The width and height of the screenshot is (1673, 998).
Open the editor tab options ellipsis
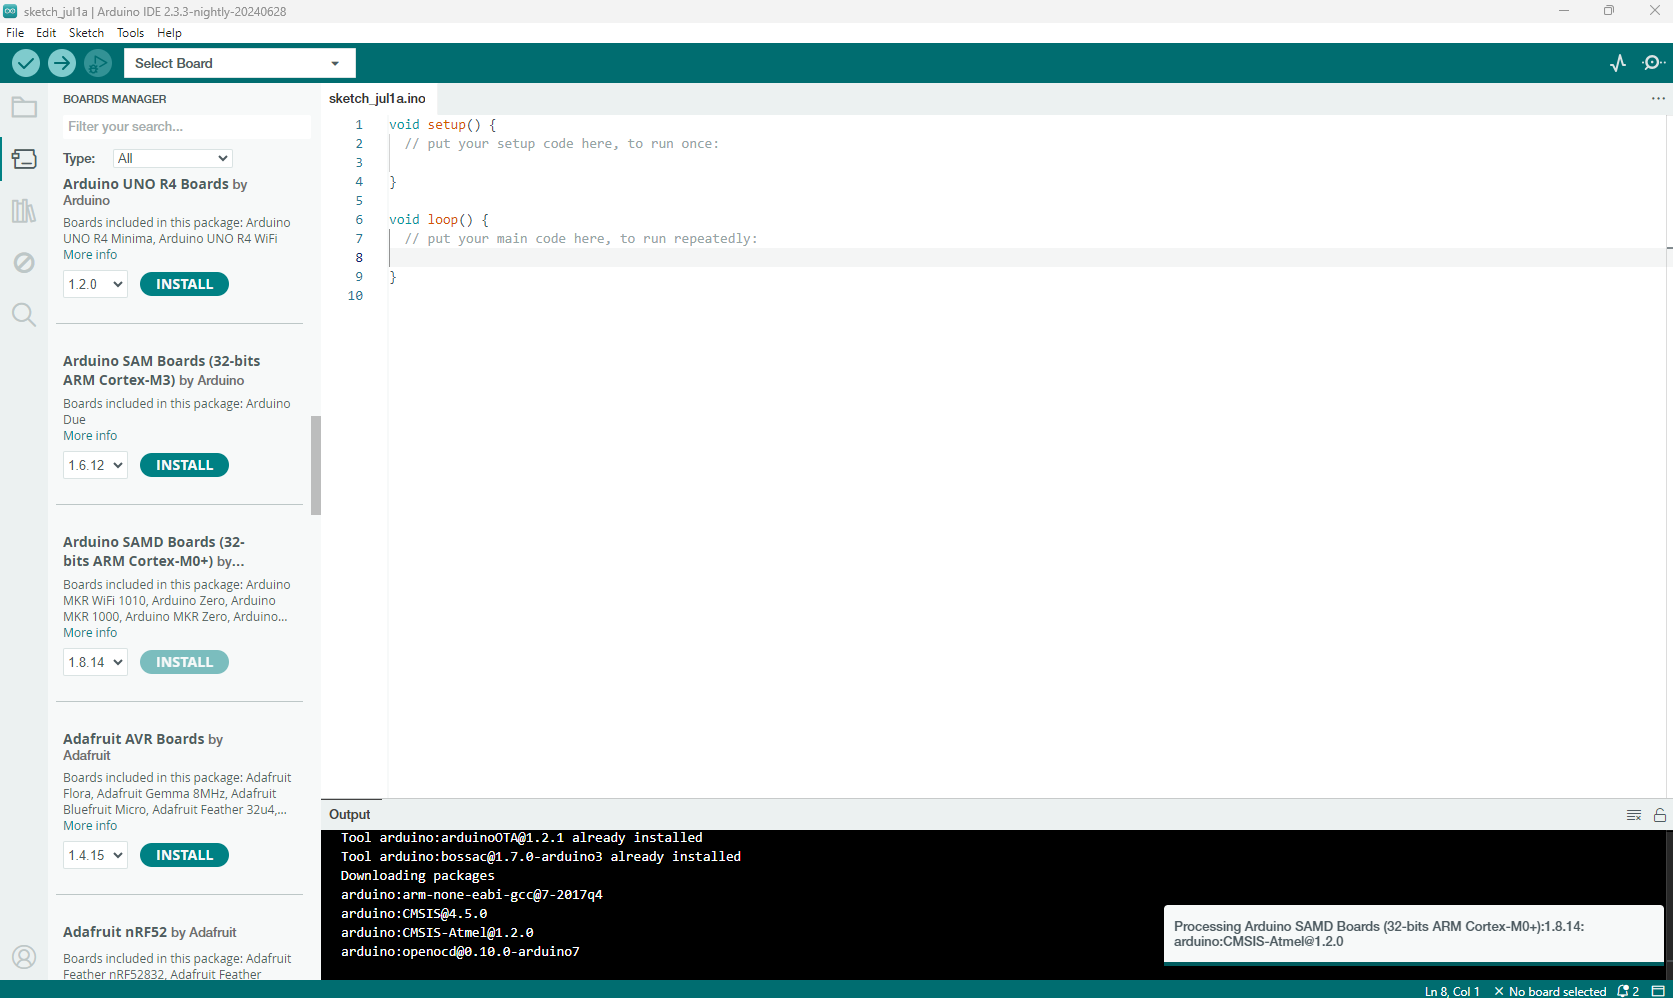[1658, 98]
